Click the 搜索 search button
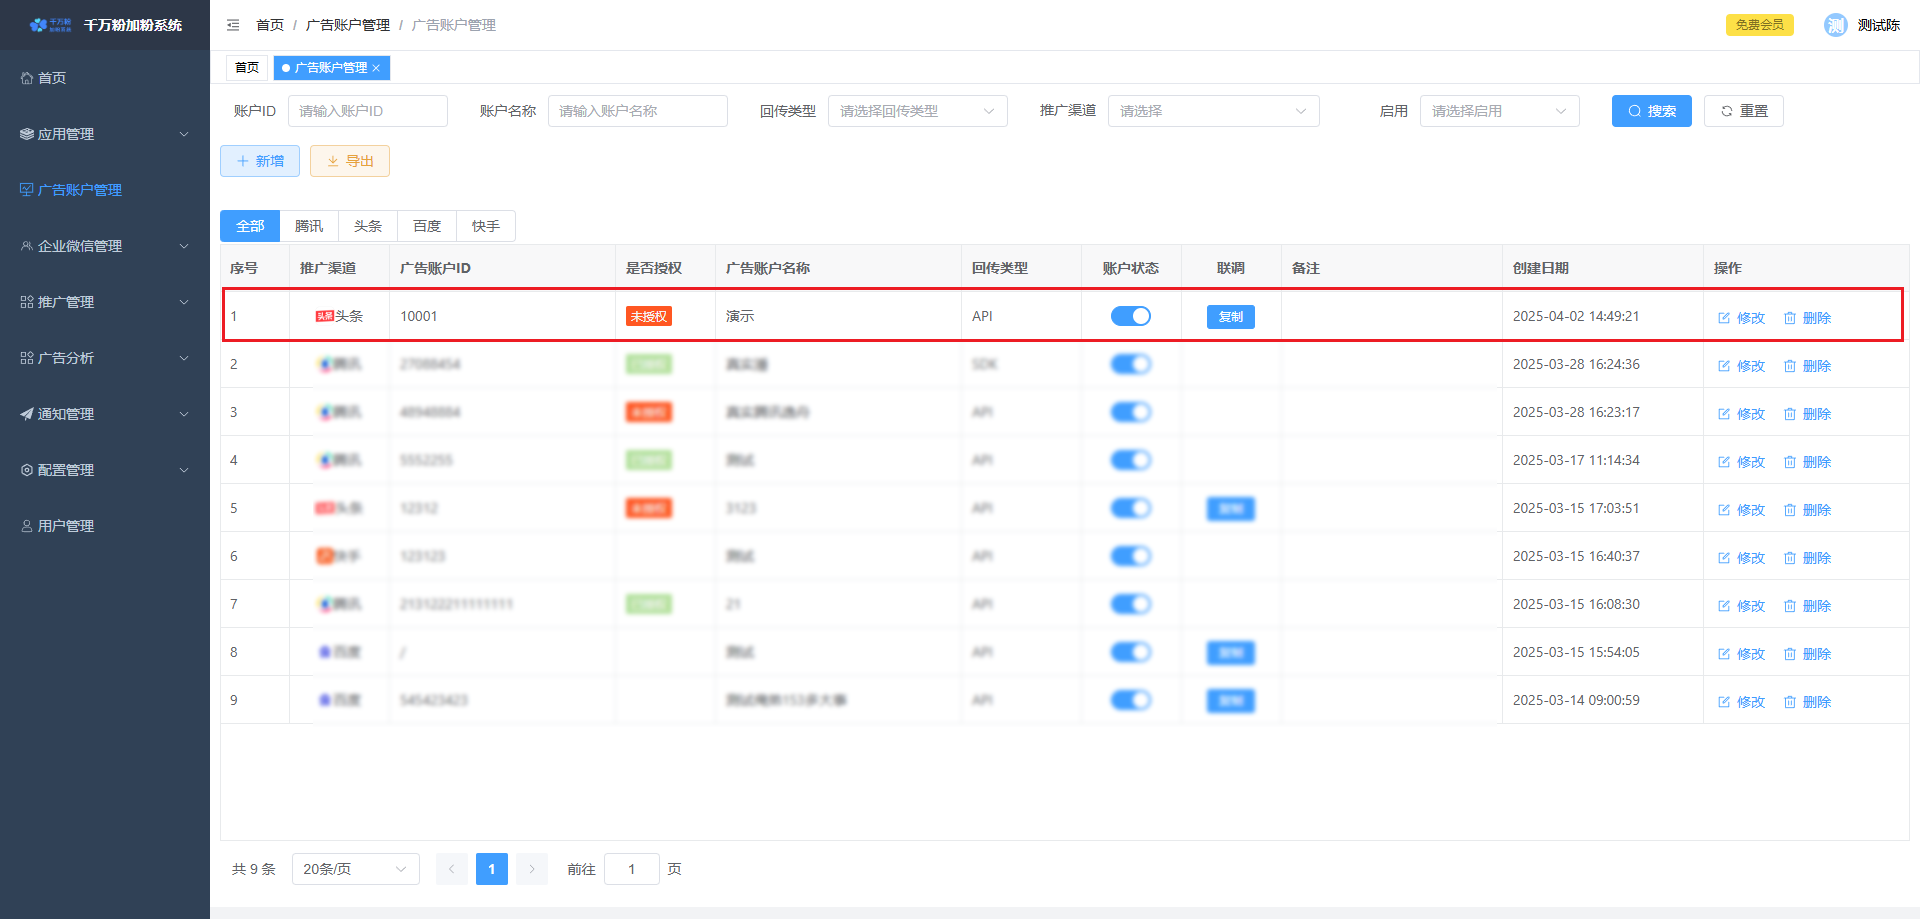The height and width of the screenshot is (919, 1920). click(x=1651, y=111)
